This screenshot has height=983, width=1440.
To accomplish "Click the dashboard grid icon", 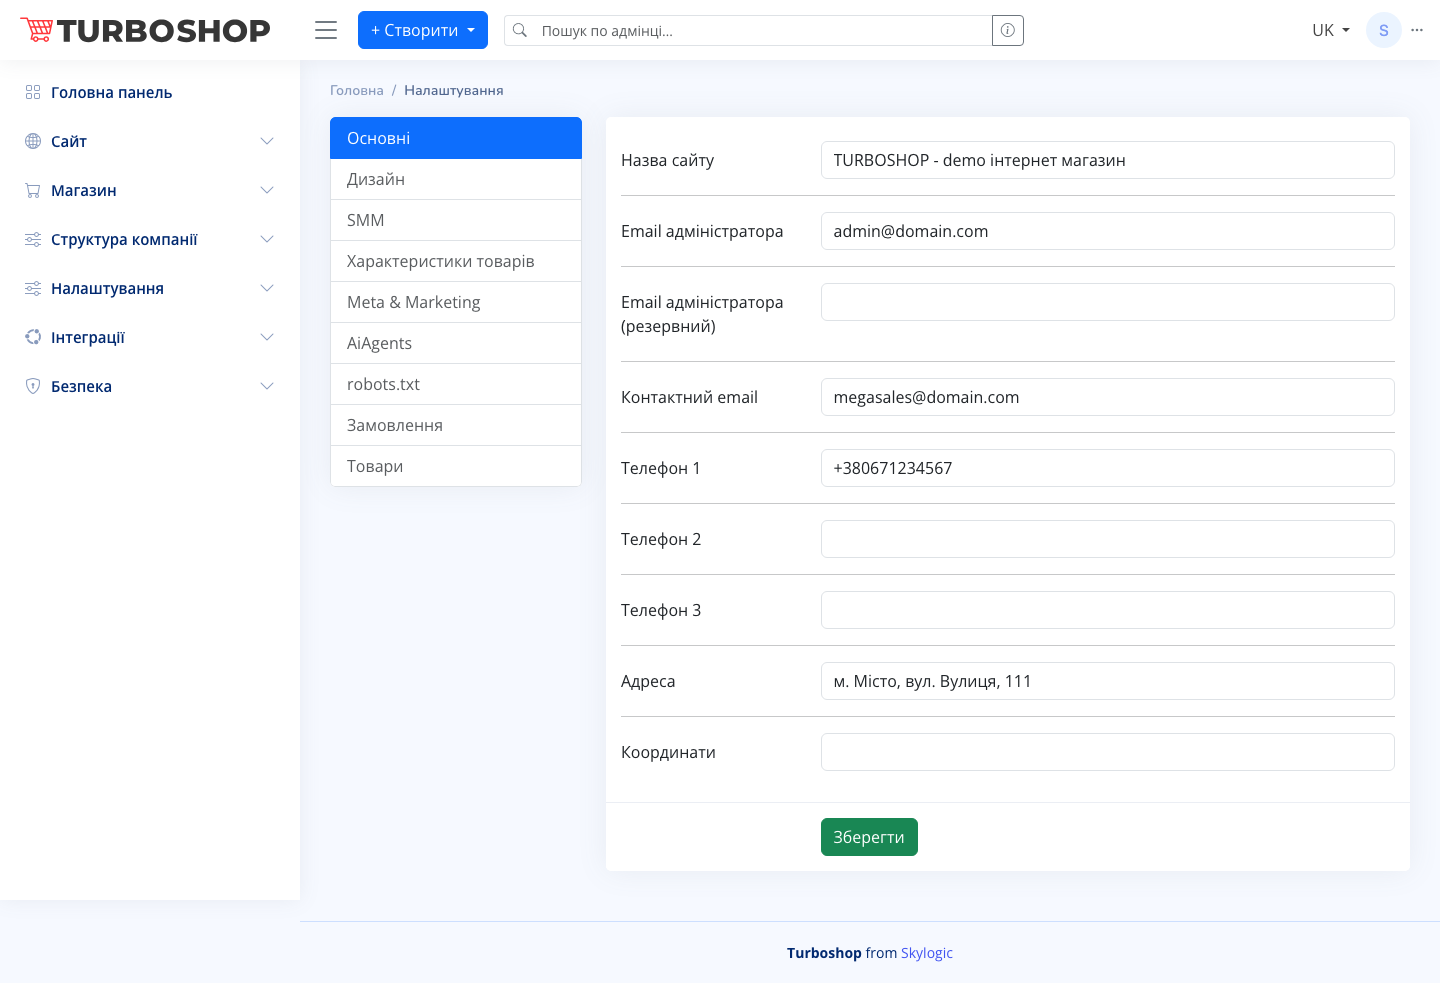I will coord(33,92).
